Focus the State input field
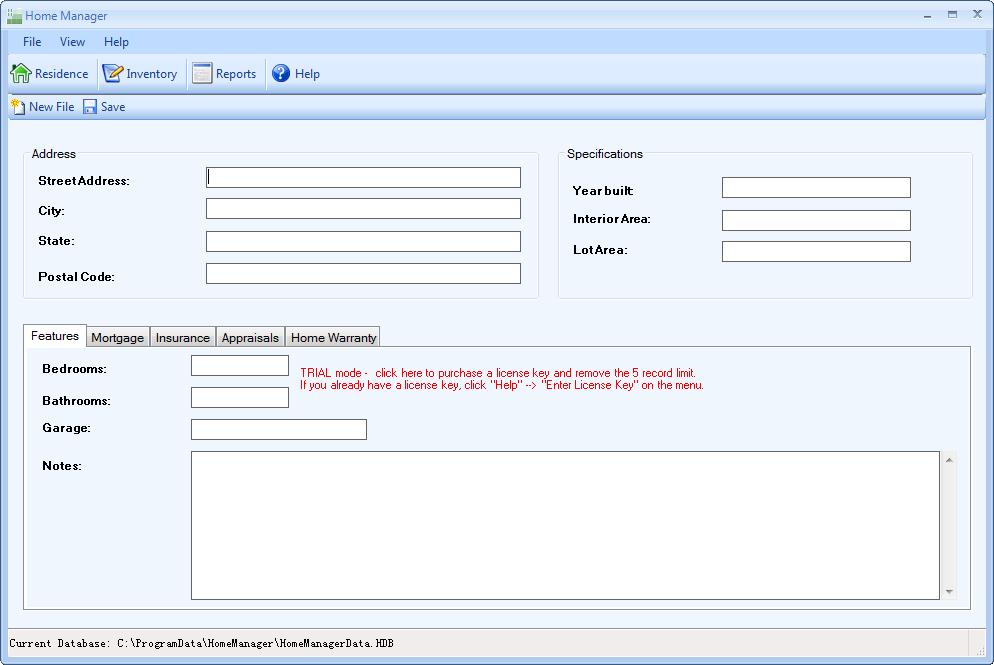 point(363,242)
